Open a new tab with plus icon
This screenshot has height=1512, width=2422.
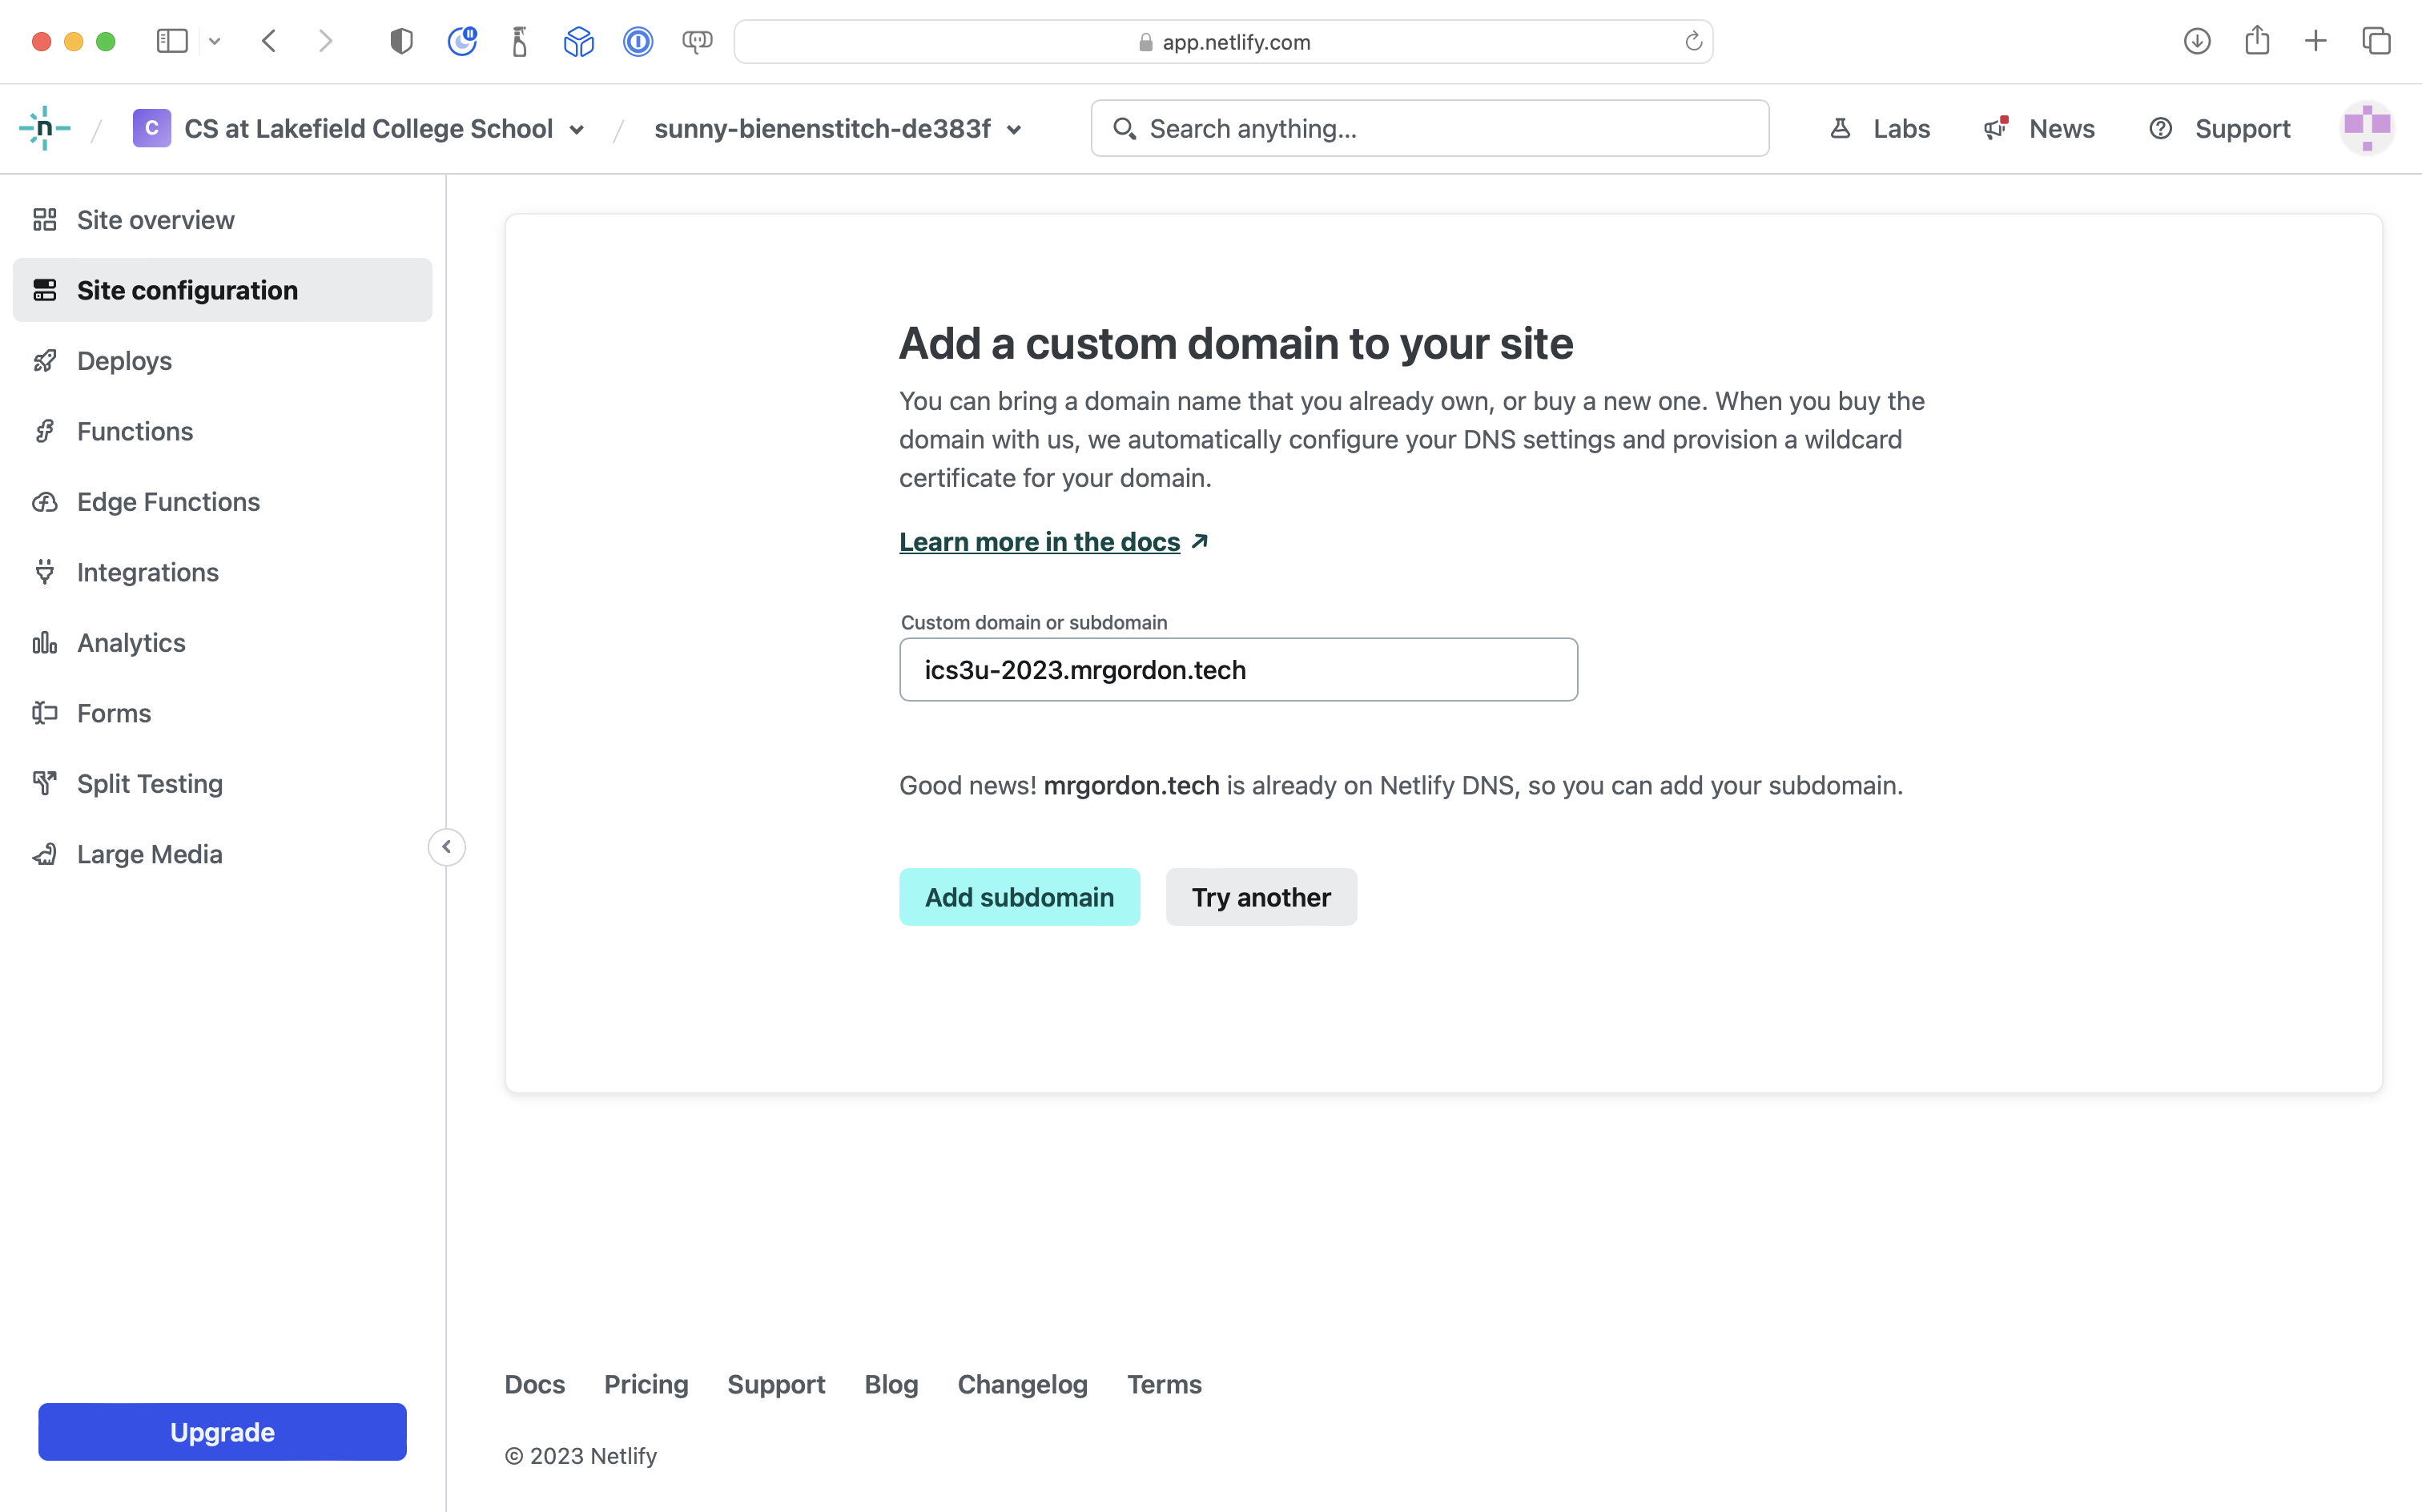click(x=2316, y=41)
